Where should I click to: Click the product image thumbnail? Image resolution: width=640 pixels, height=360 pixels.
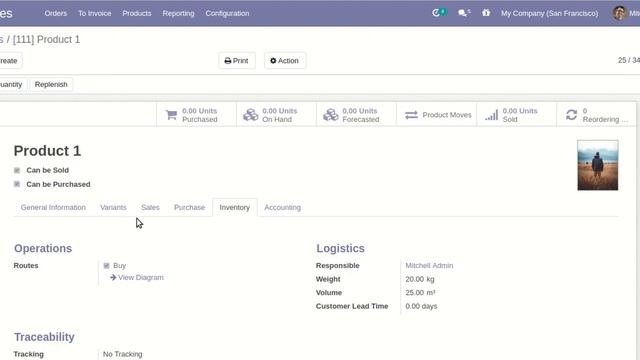pyautogui.click(x=598, y=165)
